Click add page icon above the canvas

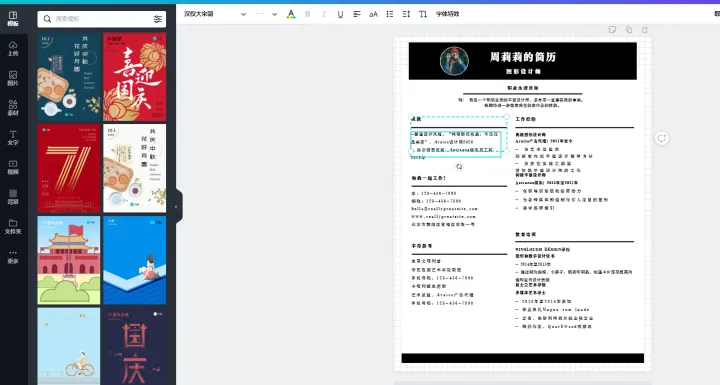coord(645,30)
